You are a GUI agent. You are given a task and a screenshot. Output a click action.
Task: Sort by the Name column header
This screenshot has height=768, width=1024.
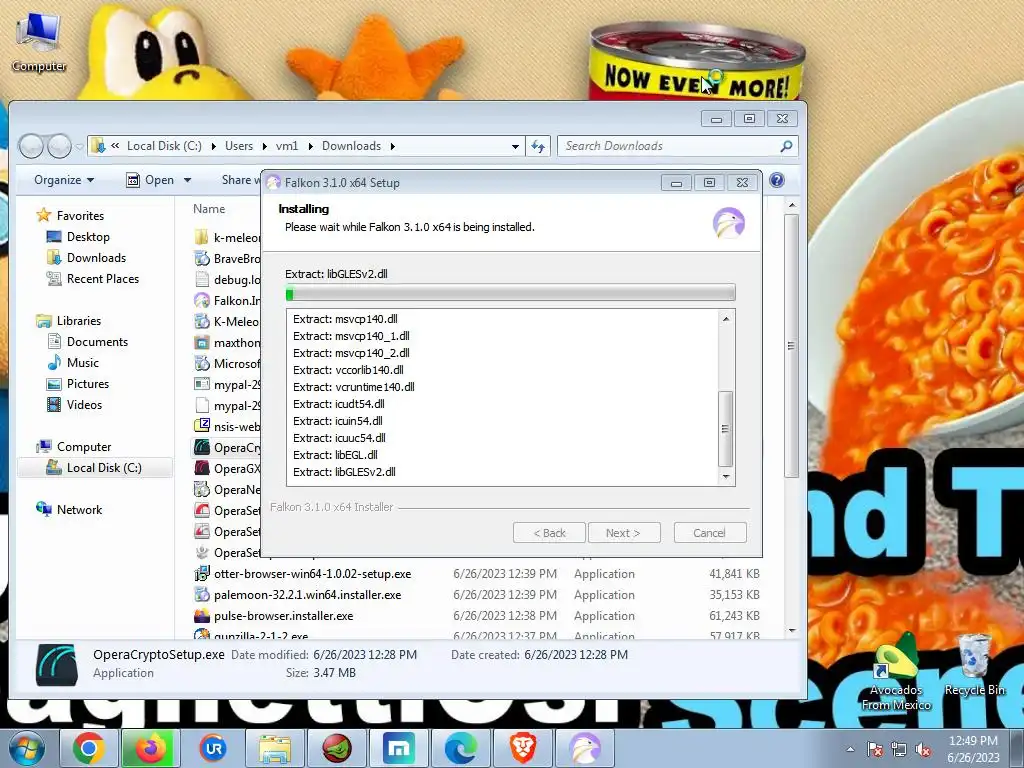pos(209,209)
